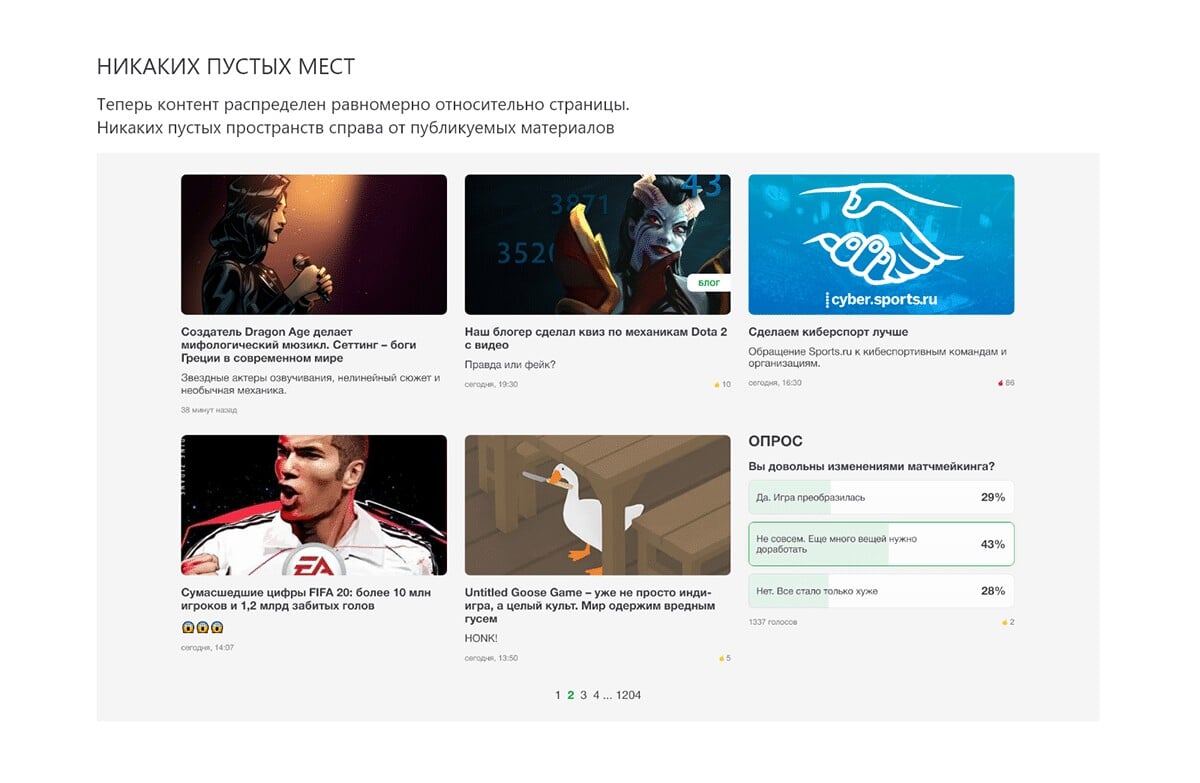Click current pagination page 2
This screenshot has width=1200, height=783.
pos(571,695)
